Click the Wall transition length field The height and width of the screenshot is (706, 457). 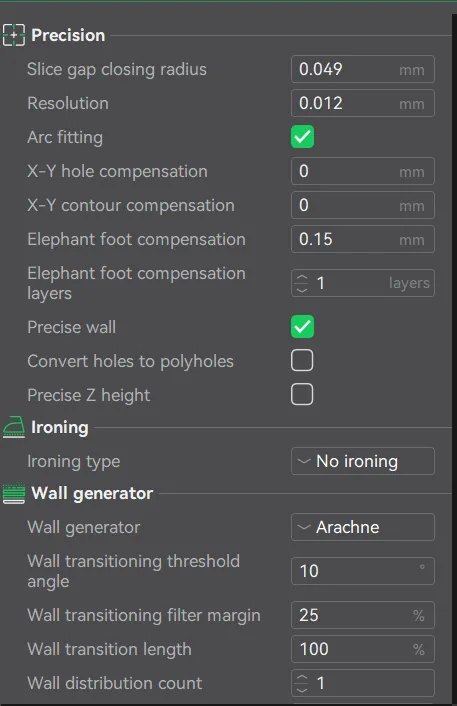coord(363,649)
